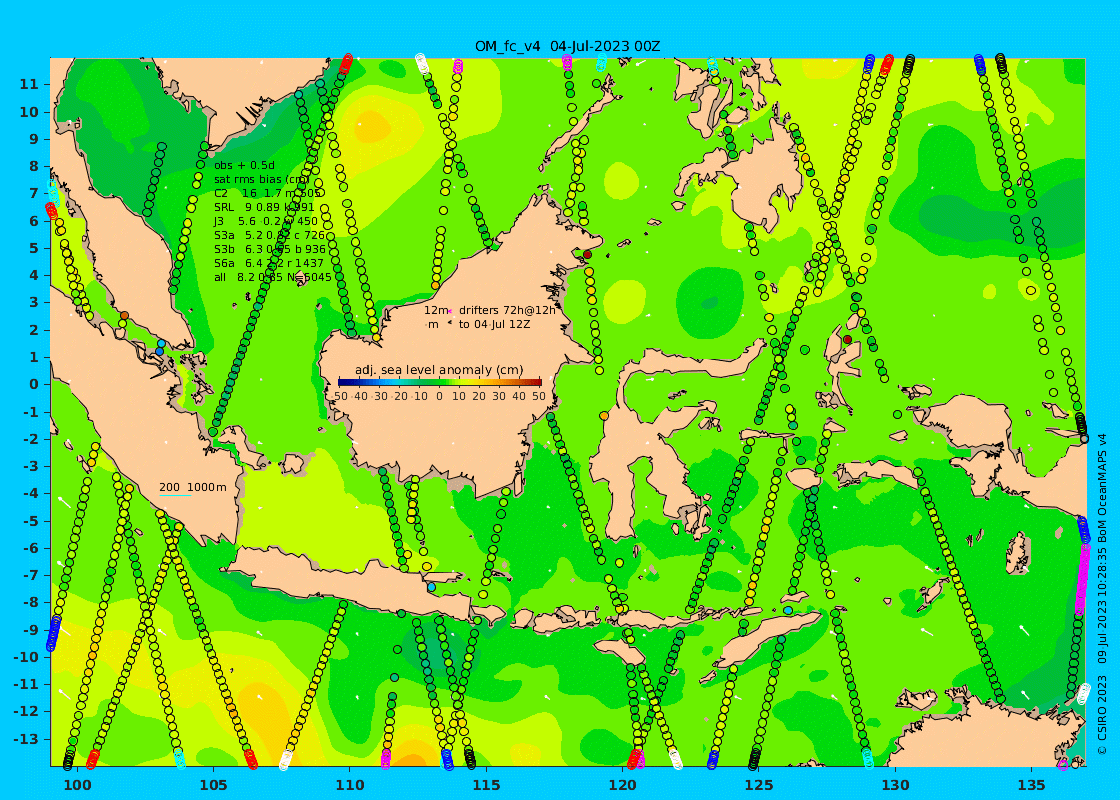Click the 'sat rms bias (cm)' legend header

(x=261, y=179)
